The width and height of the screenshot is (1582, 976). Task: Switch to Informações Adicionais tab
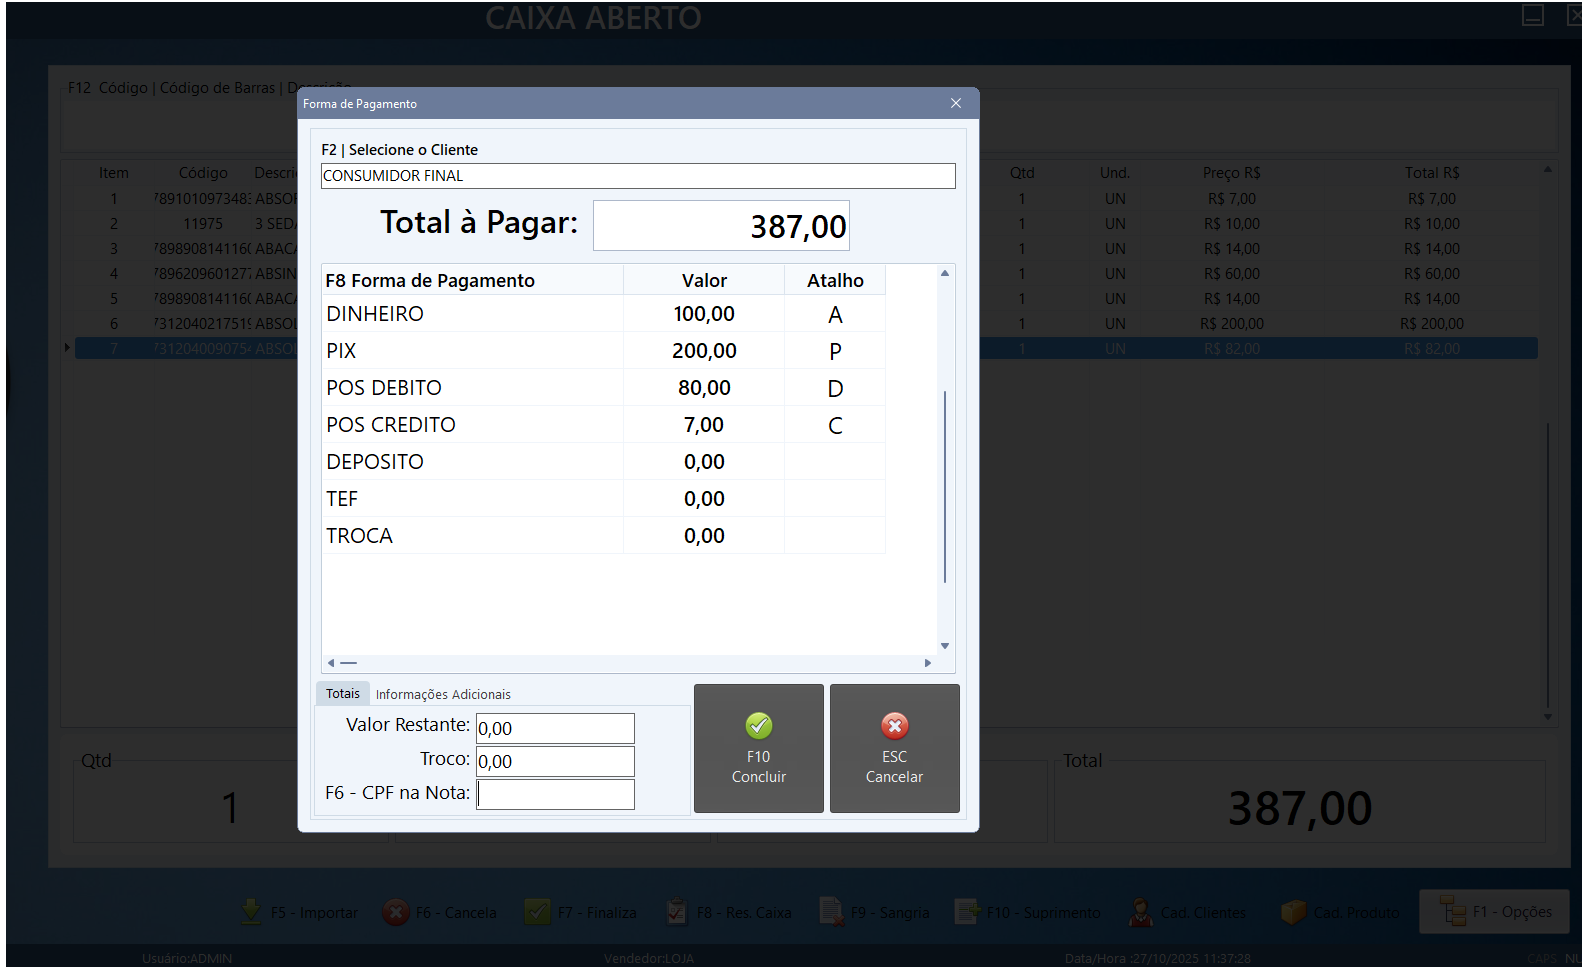(443, 694)
